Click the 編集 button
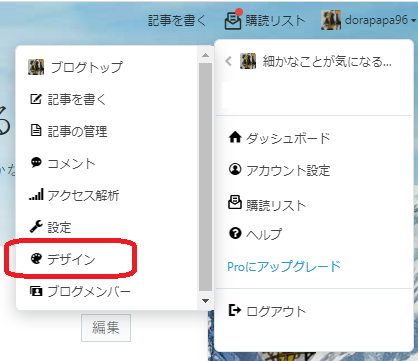Image resolution: width=418 pixels, height=361 pixels. pos(106,328)
